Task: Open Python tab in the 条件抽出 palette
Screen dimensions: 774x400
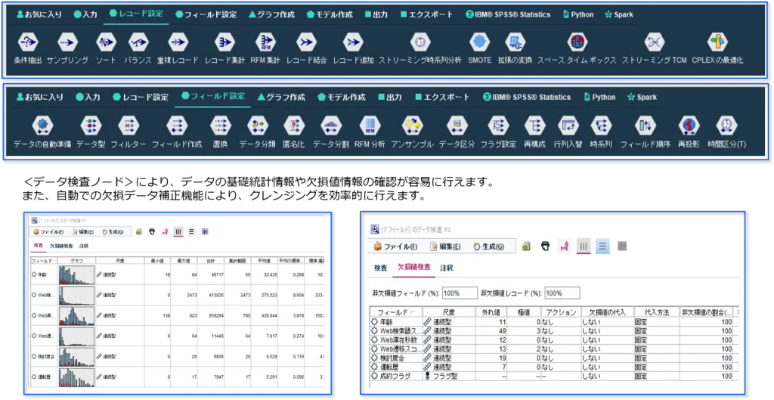Action: coord(578,15)
